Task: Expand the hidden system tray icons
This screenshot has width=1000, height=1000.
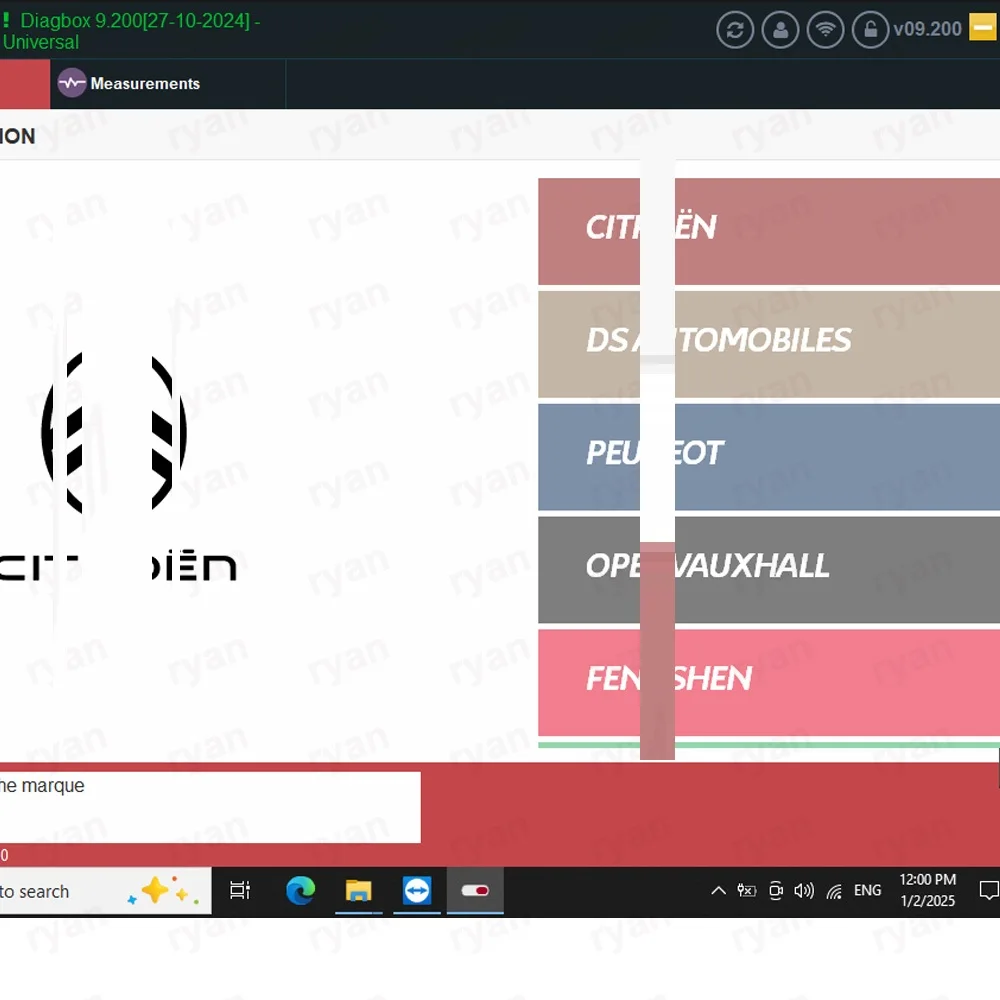Action: pos(718,891)
